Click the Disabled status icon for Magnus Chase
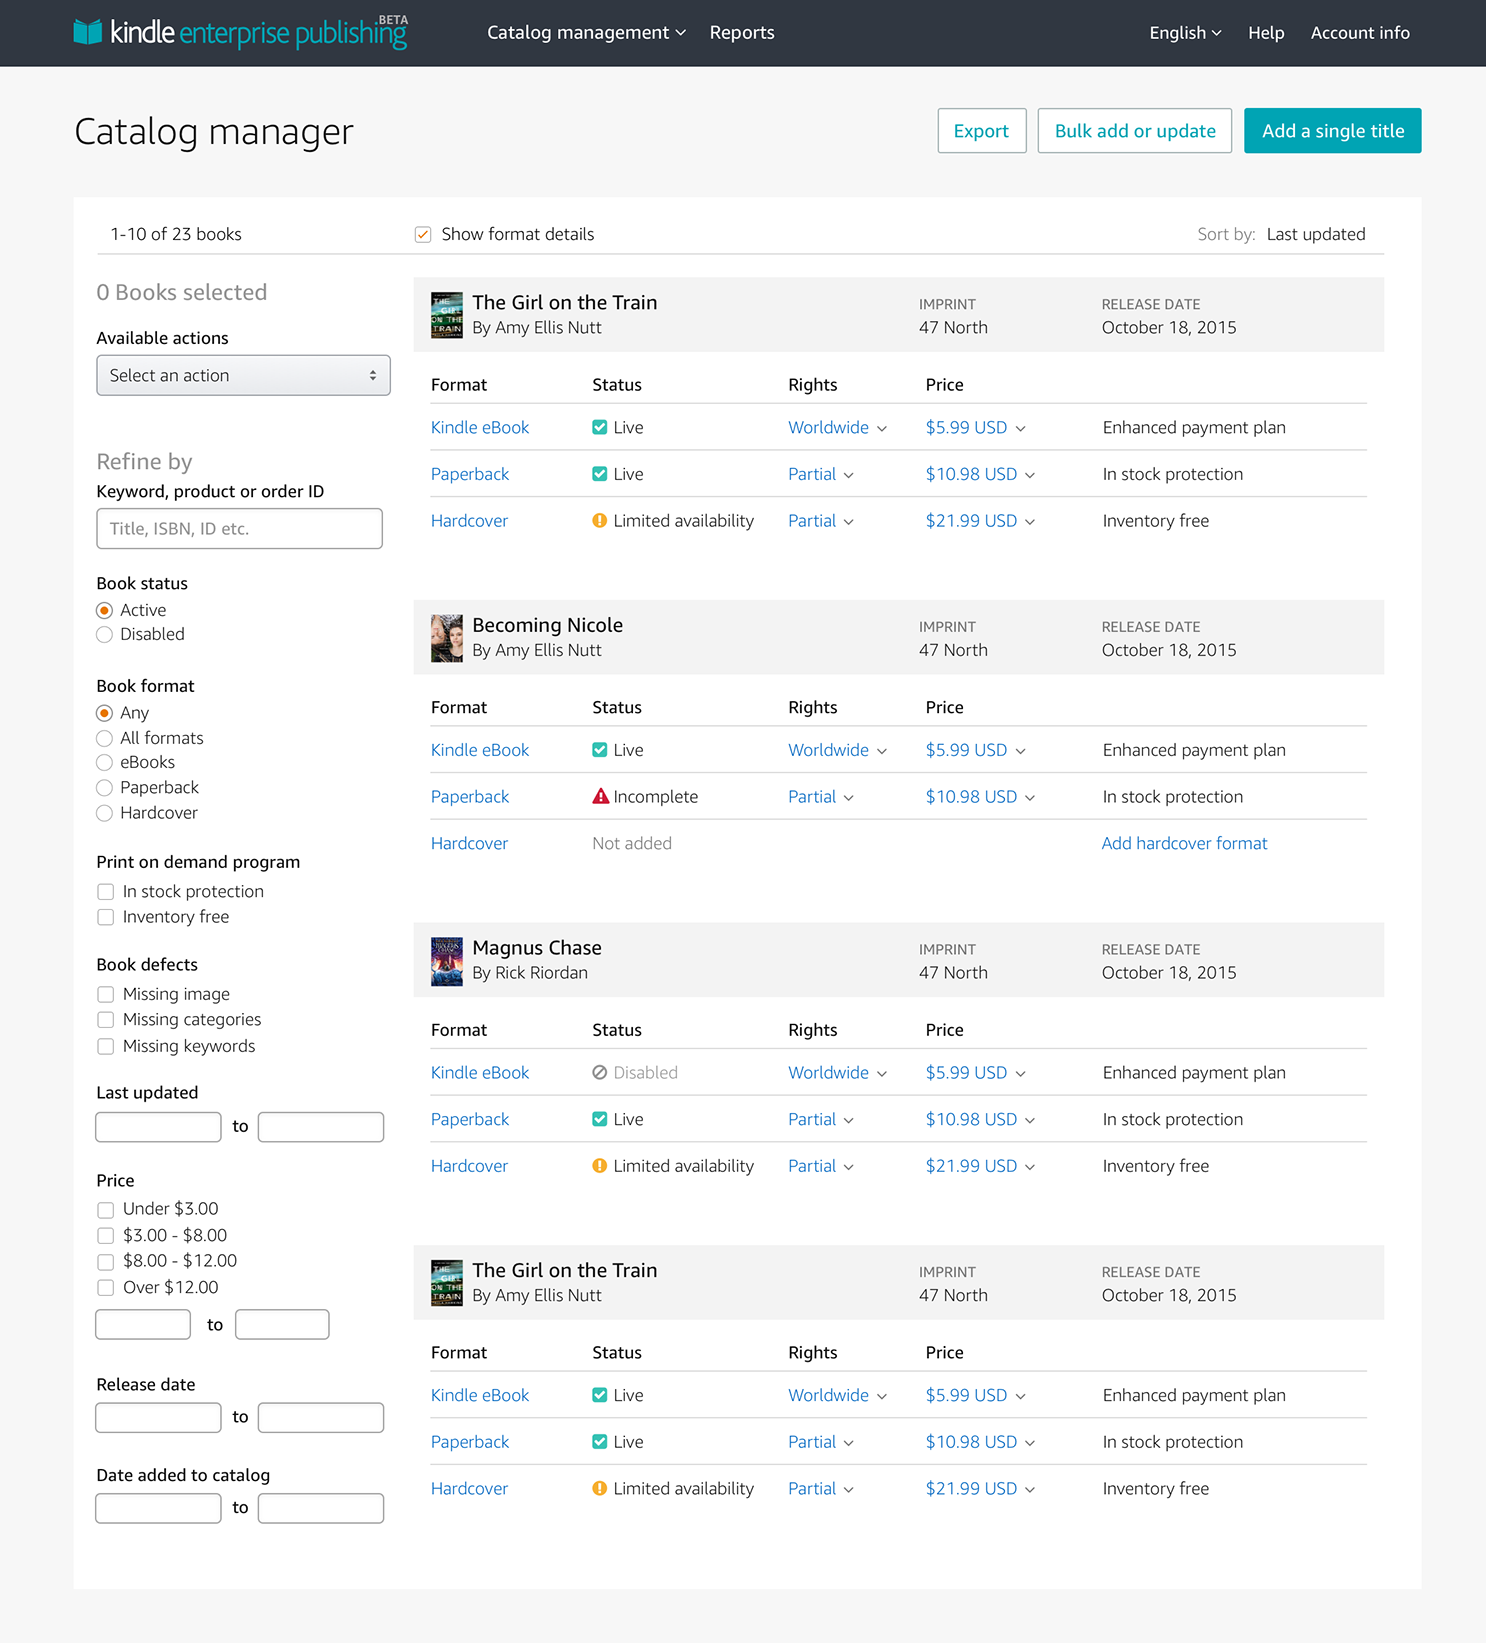1486x1643 pixels. (600, 1073)
